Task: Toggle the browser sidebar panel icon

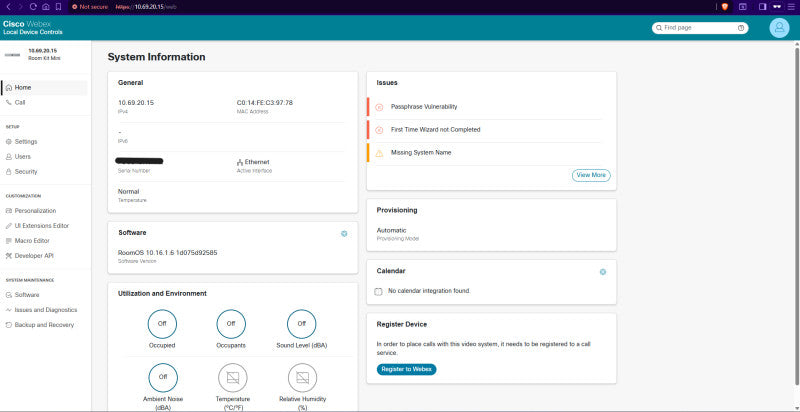Action: point(763,7)
